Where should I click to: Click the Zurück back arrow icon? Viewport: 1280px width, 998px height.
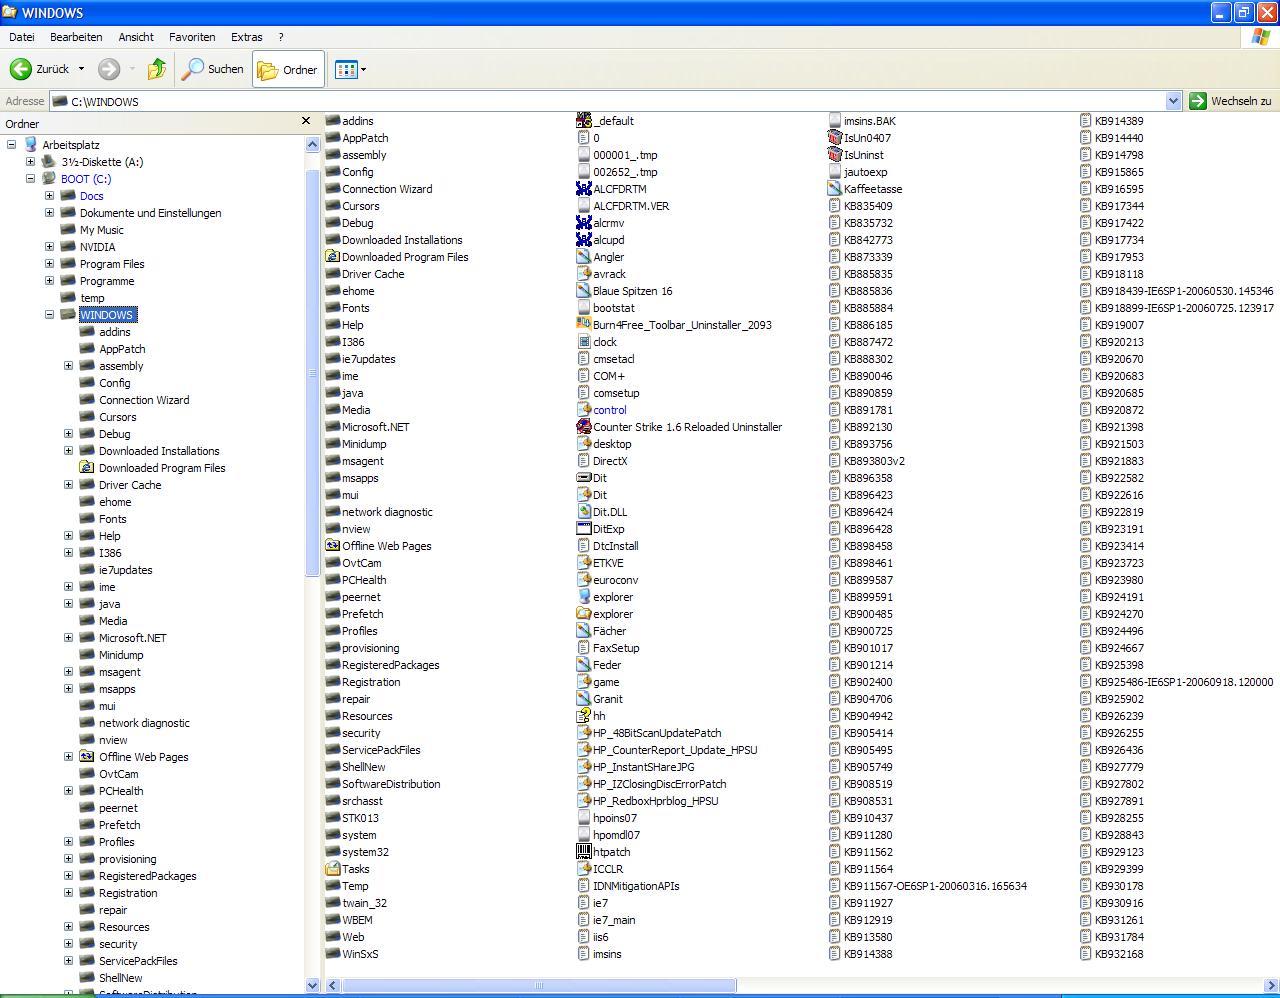(20, 69)
